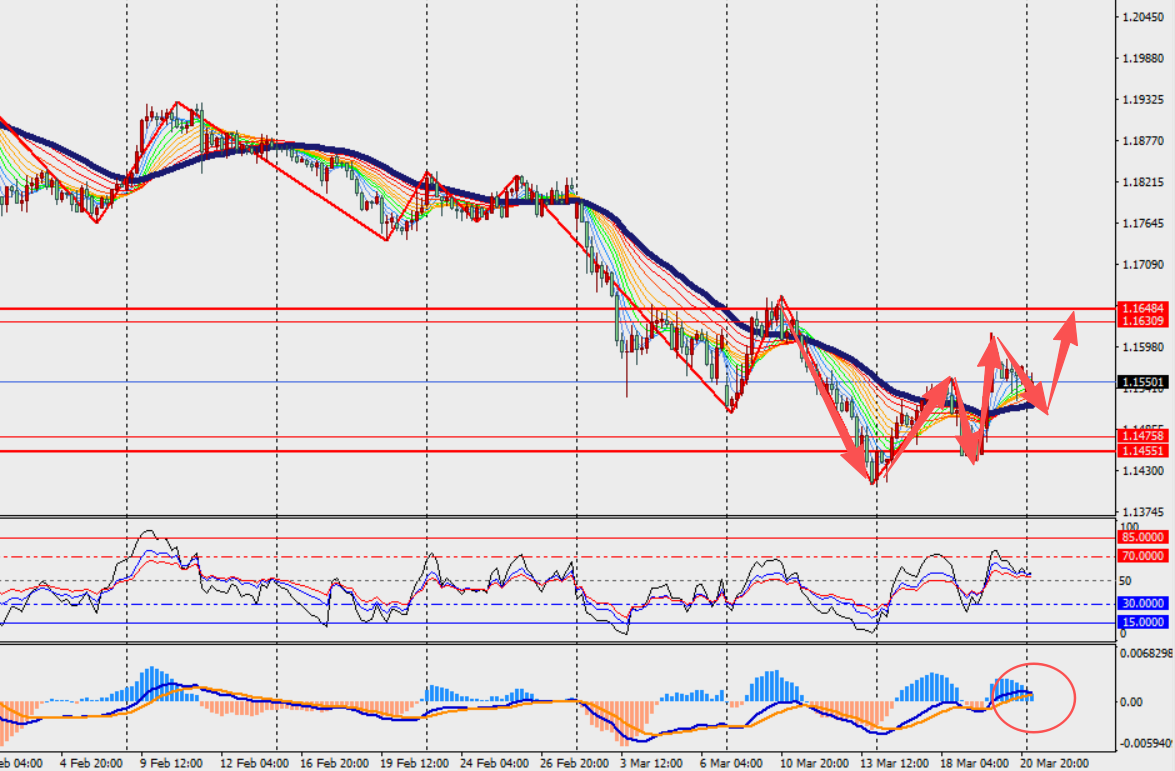Select the 1.16309 resistance level label
Viewport: 1175px width, 771px height.
coord(1142,321)
